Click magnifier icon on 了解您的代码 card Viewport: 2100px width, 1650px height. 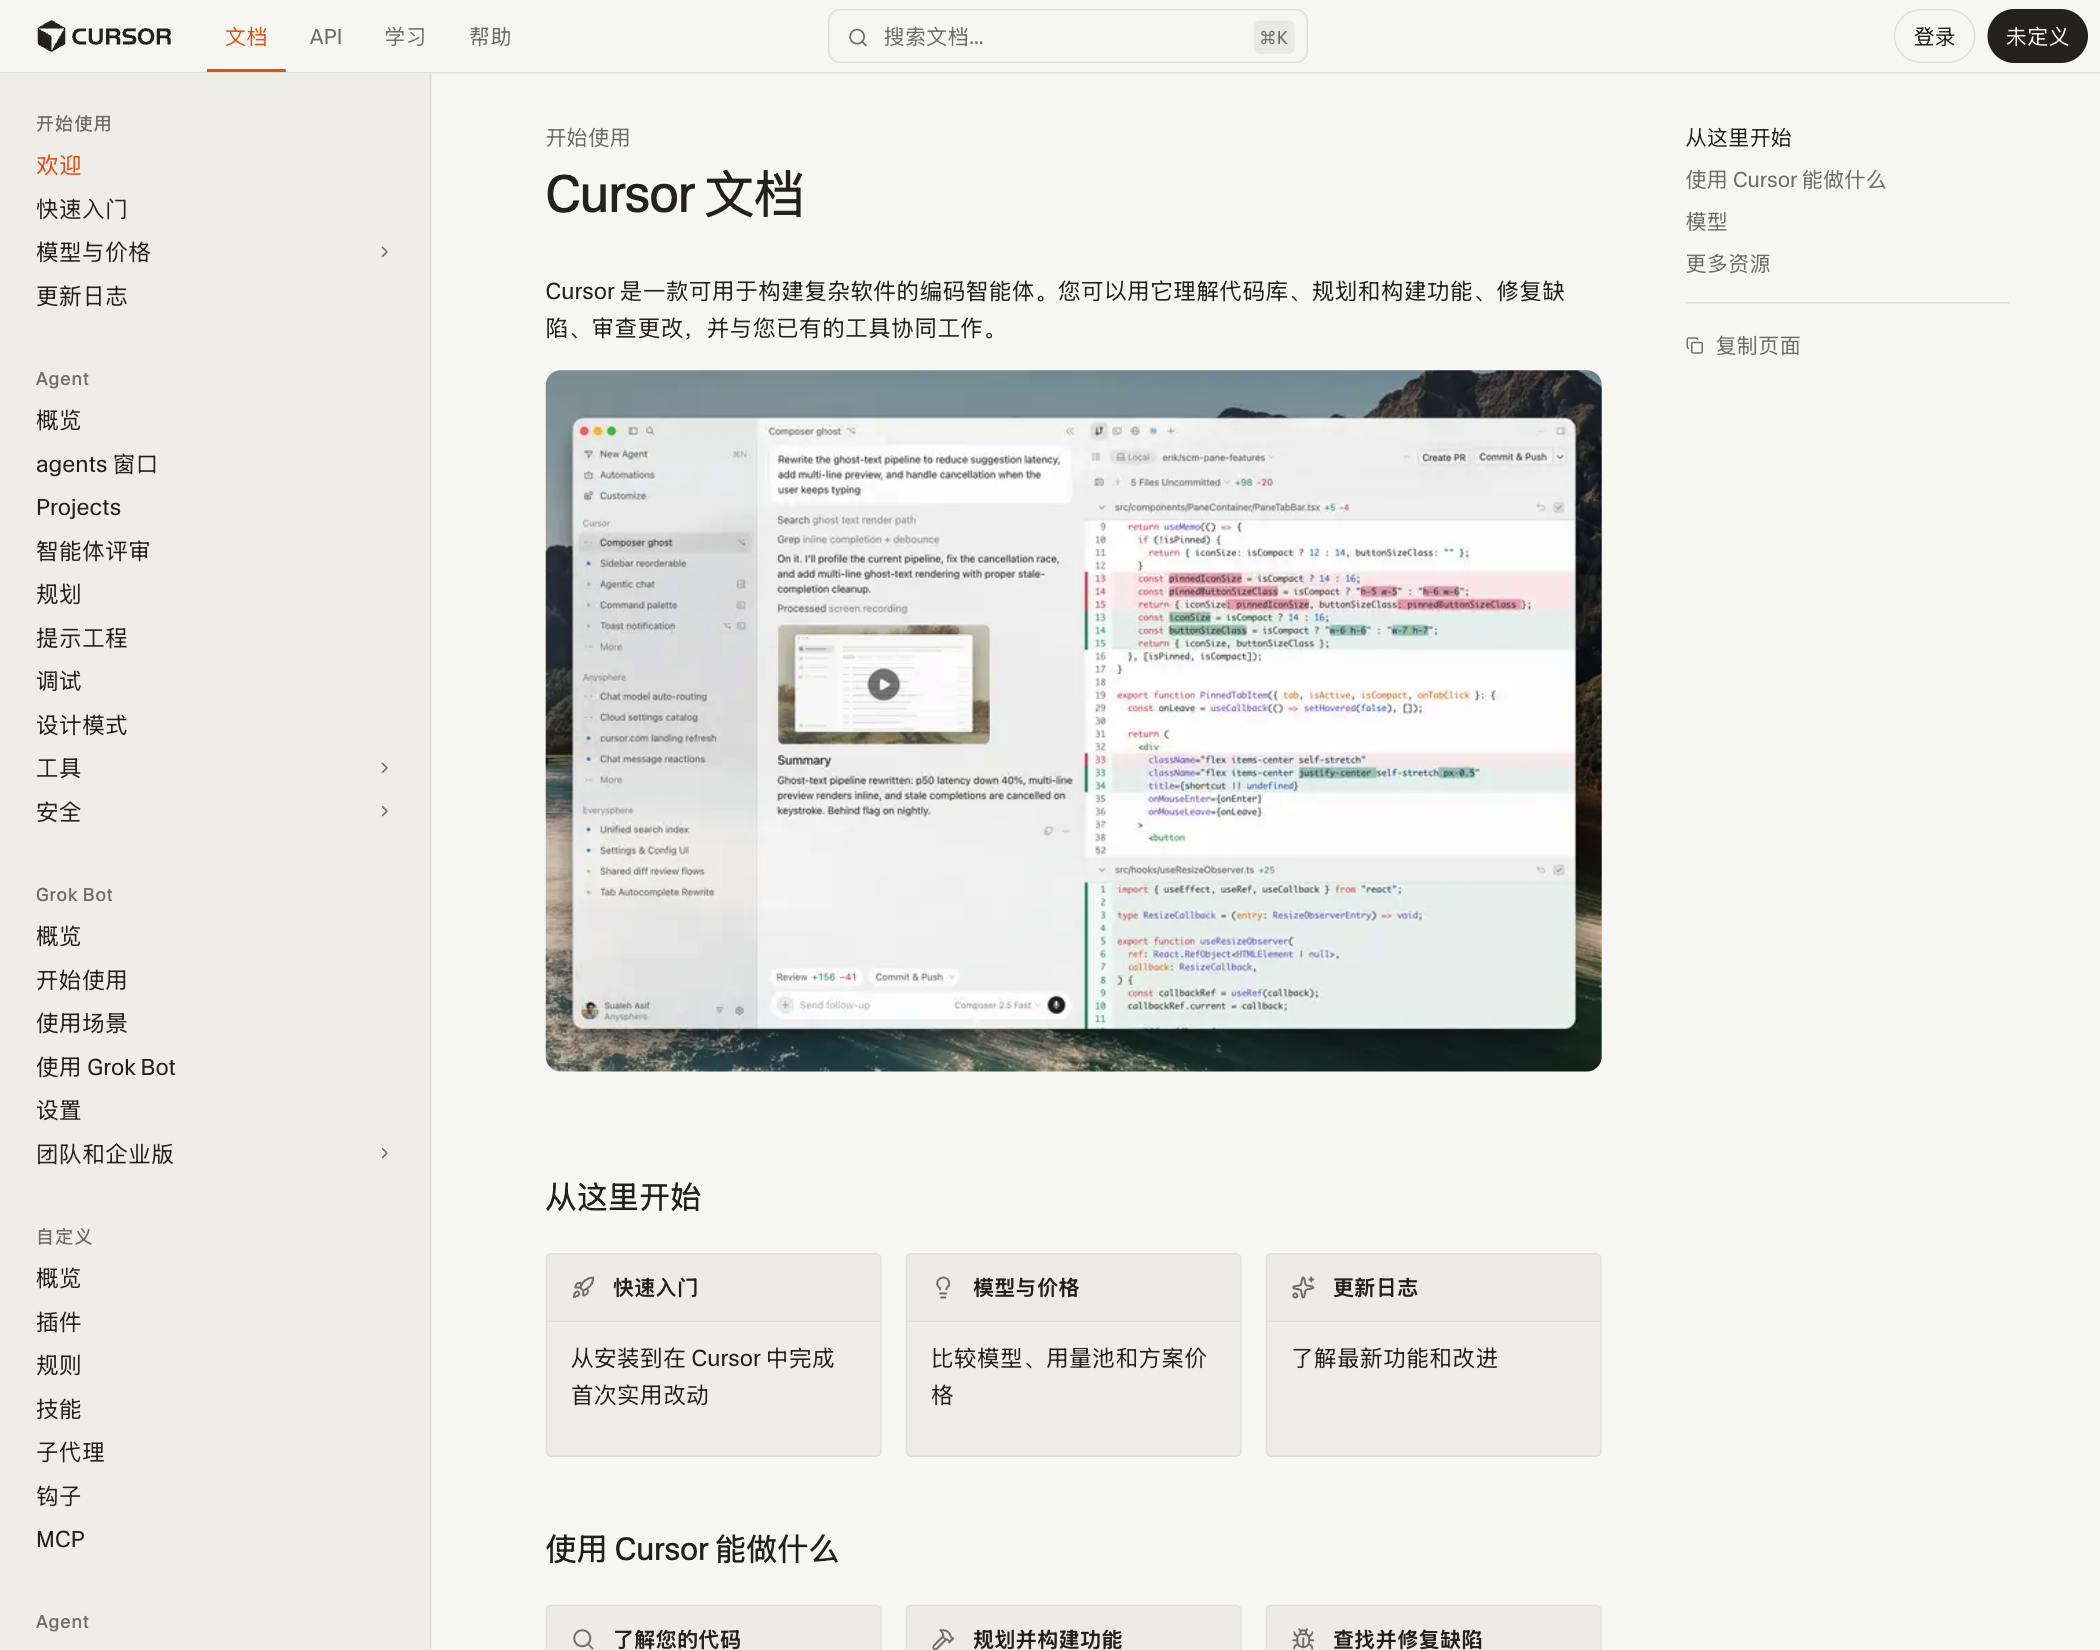point(583,1638)
